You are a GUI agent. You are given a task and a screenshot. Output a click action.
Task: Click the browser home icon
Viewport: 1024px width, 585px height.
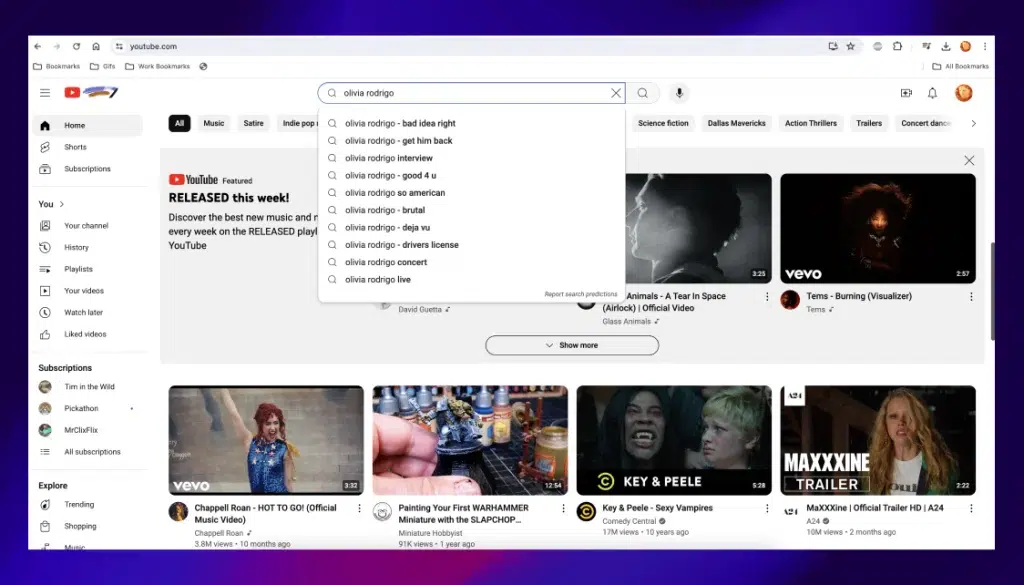(96, 46)
